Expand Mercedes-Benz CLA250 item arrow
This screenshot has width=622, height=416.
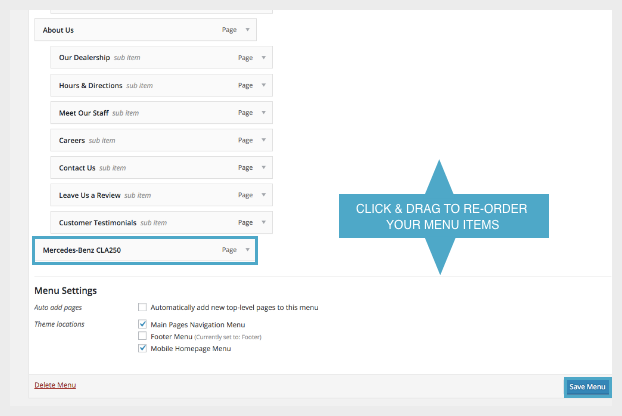(248, 250)
